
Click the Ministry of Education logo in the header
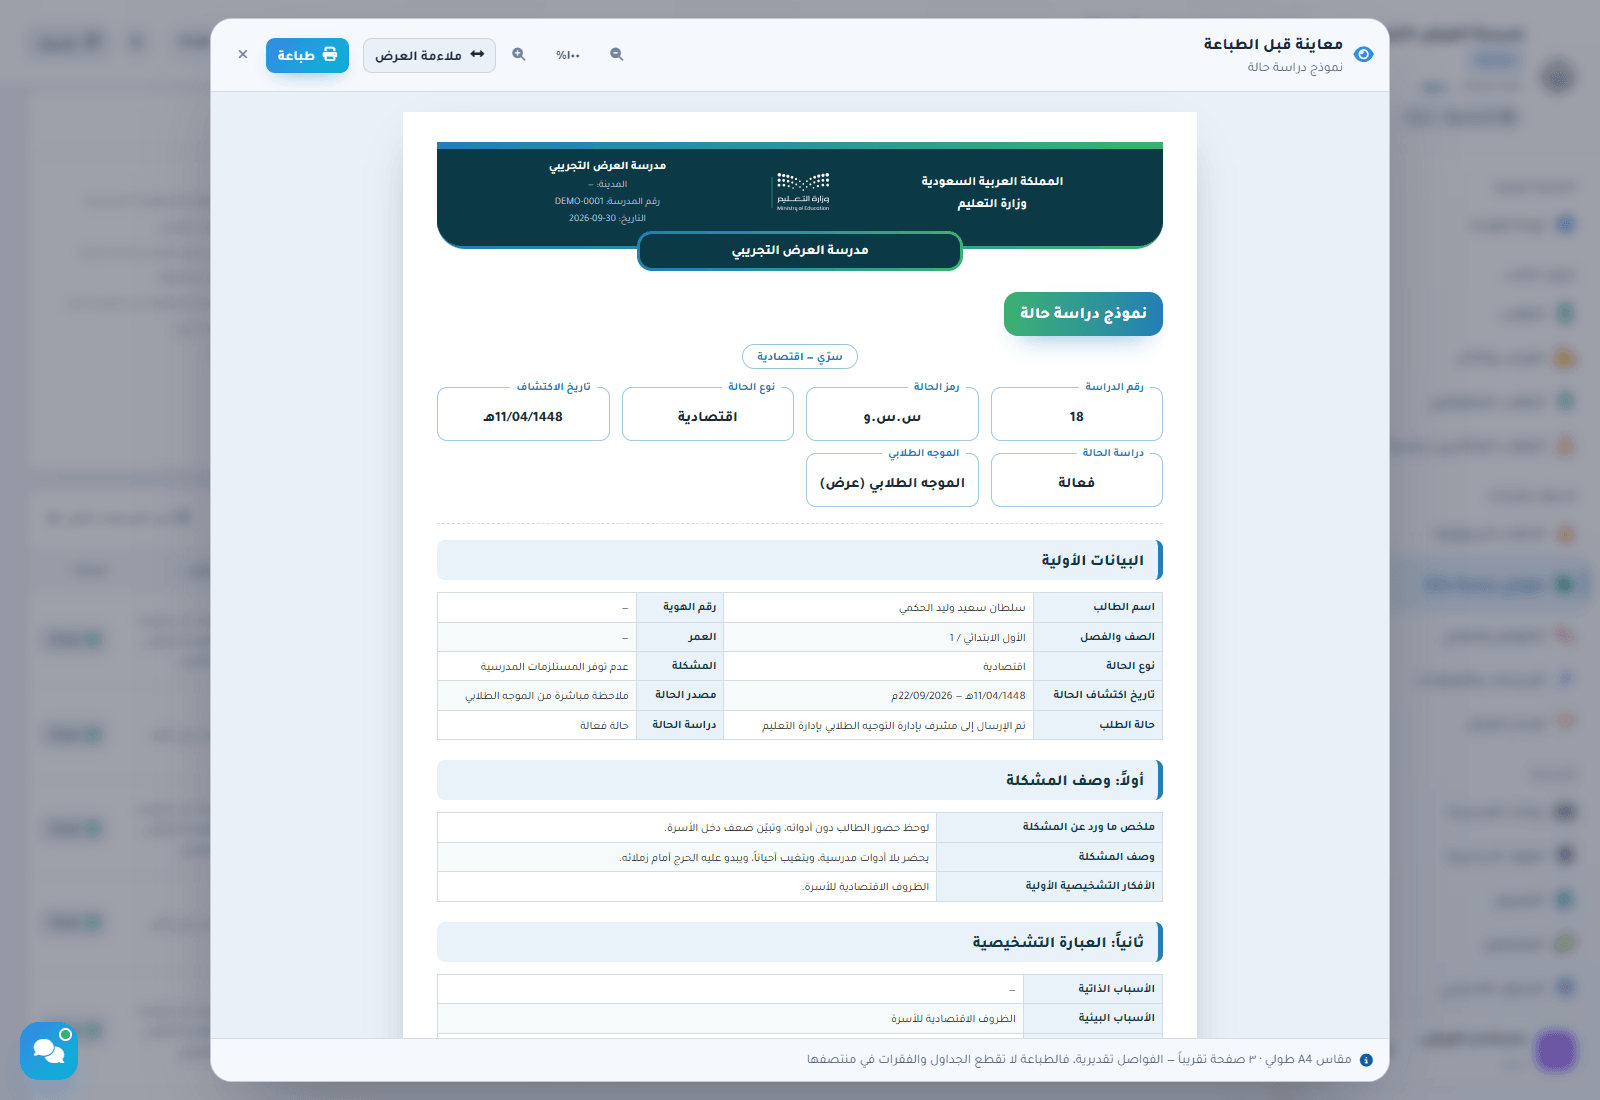coord(803,191)
